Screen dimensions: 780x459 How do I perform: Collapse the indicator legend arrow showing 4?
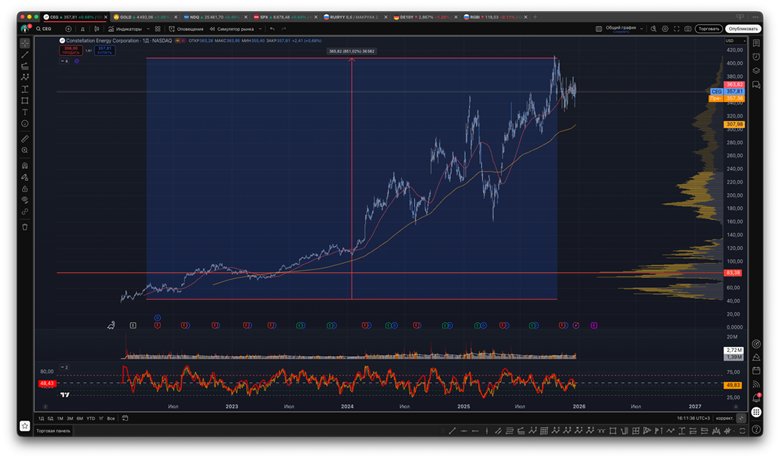[64, 61]
